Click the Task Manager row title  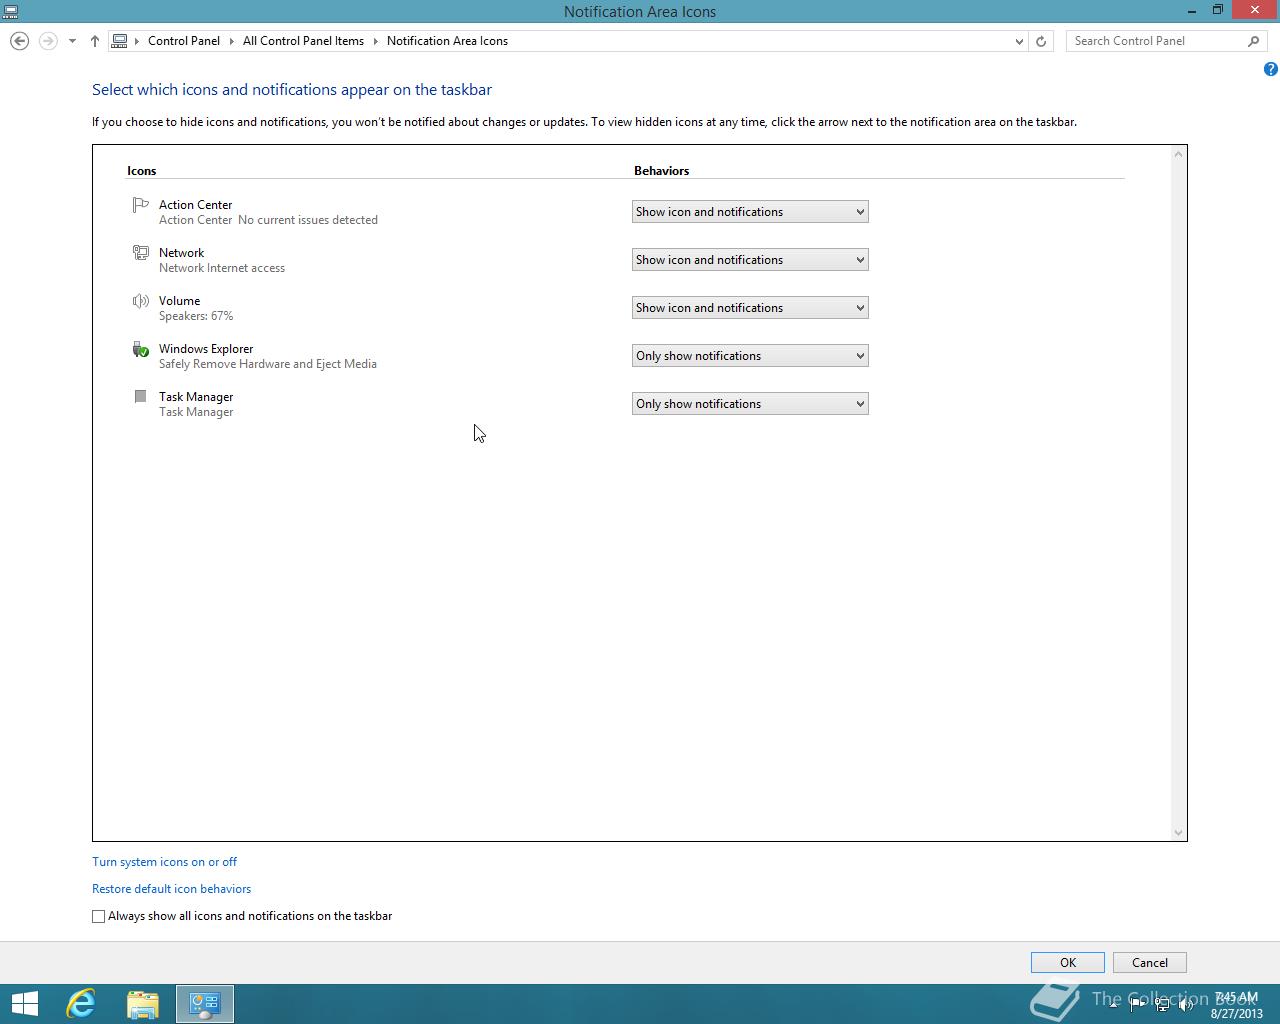(x=196, y=397)
